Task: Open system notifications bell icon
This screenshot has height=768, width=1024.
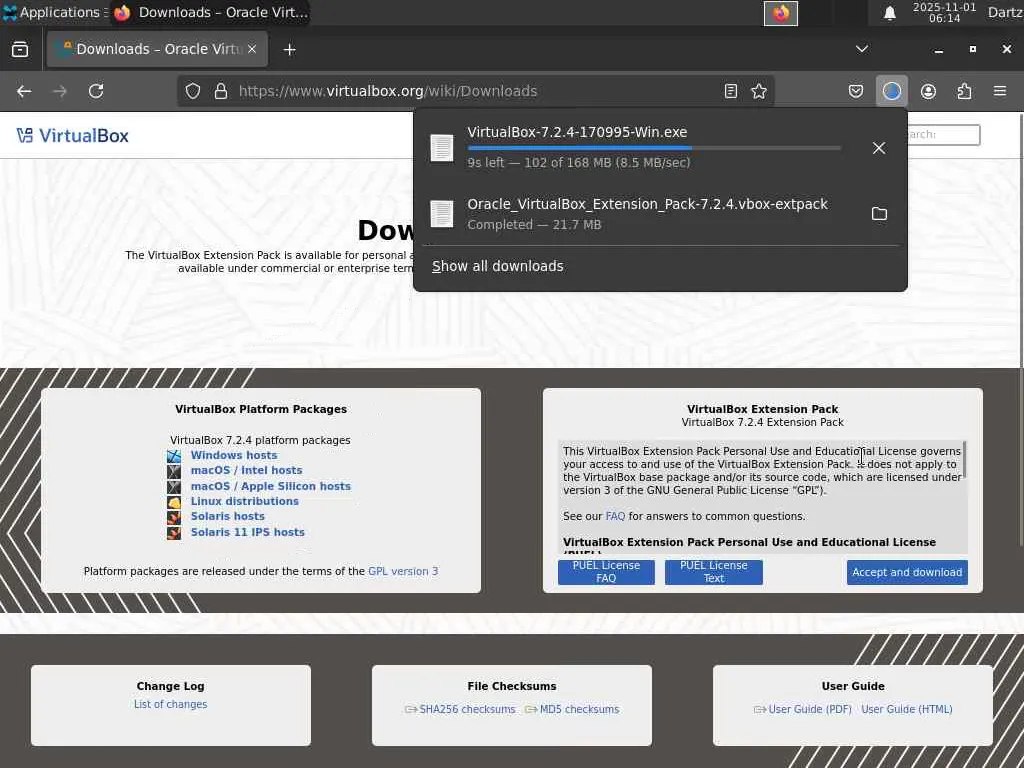Action: pos(889,13)
